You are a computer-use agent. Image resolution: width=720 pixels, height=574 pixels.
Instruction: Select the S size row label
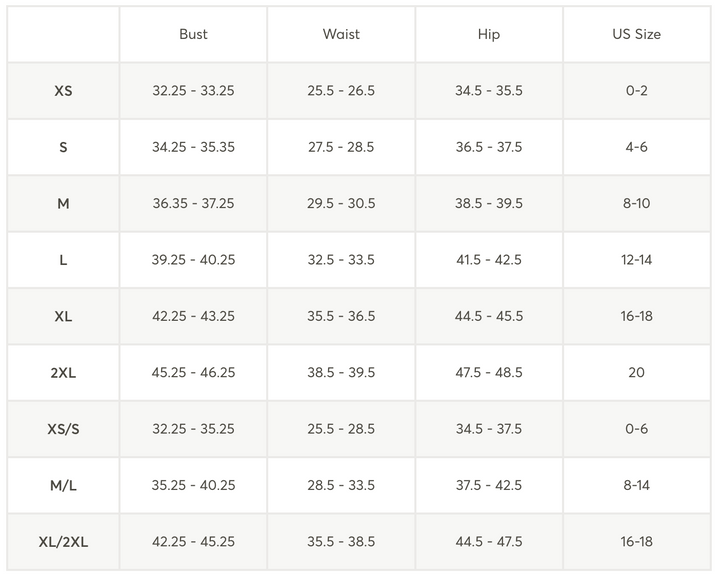[63, 147]
